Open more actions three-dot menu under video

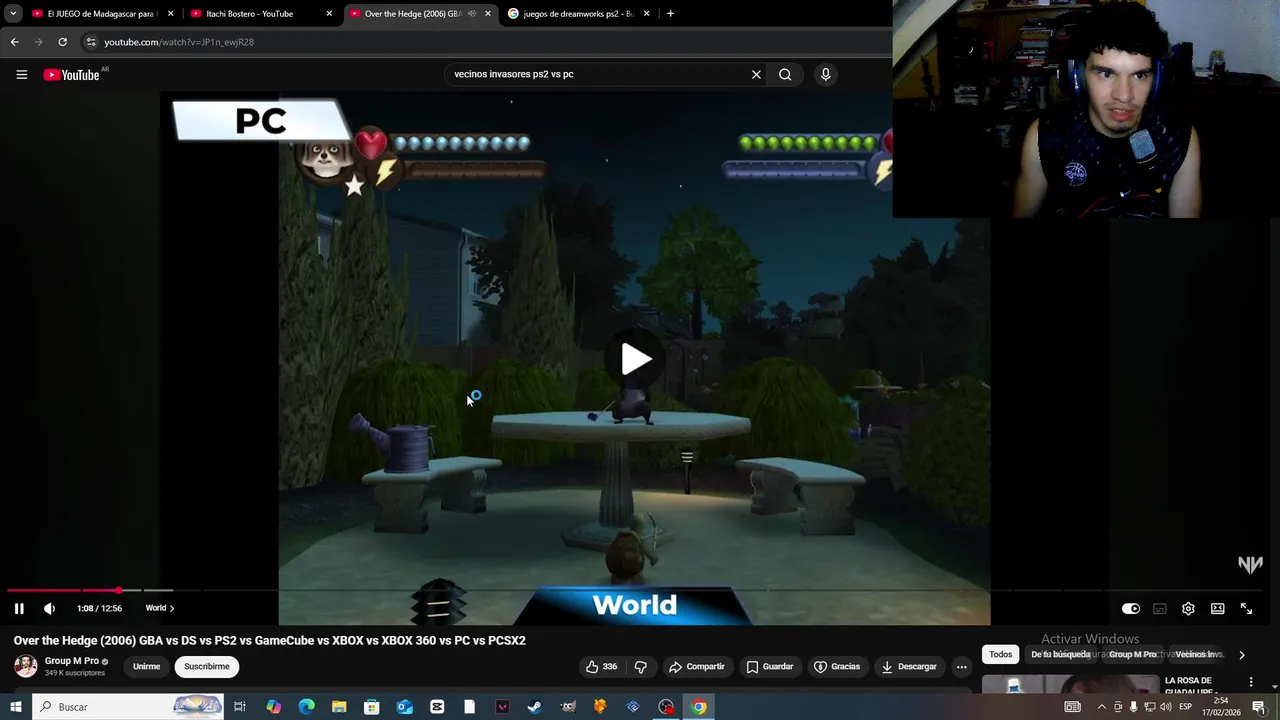(961, 666)
